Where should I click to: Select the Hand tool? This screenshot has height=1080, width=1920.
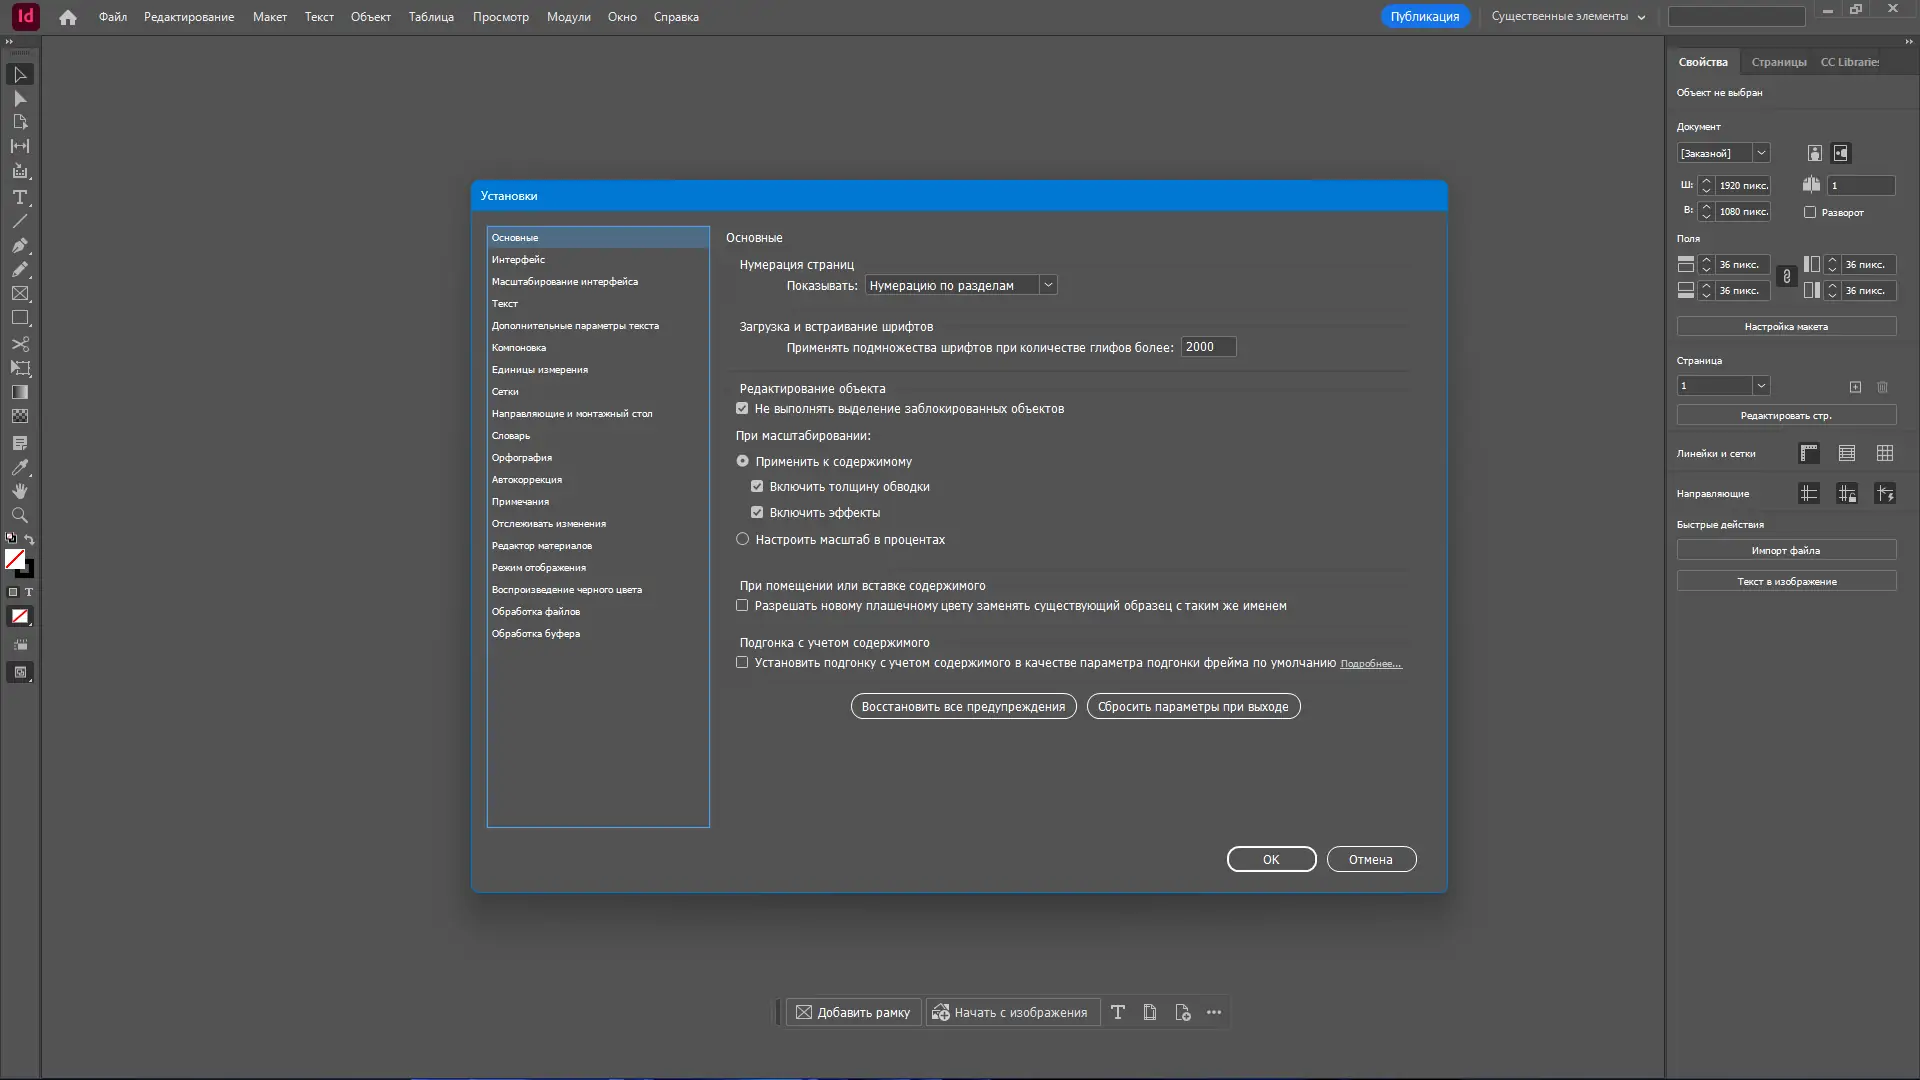(19, 491)
